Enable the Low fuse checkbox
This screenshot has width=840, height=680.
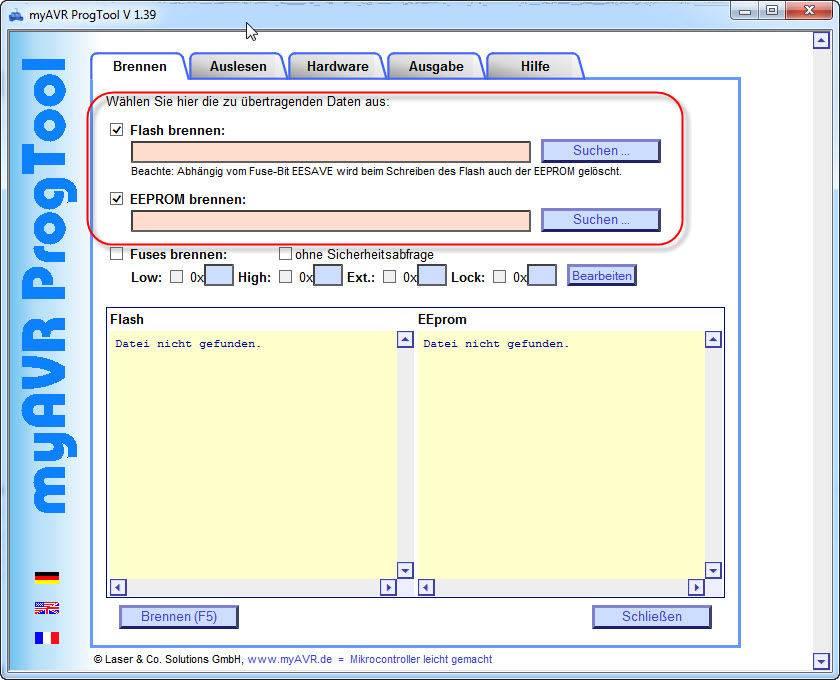(176, 277)
